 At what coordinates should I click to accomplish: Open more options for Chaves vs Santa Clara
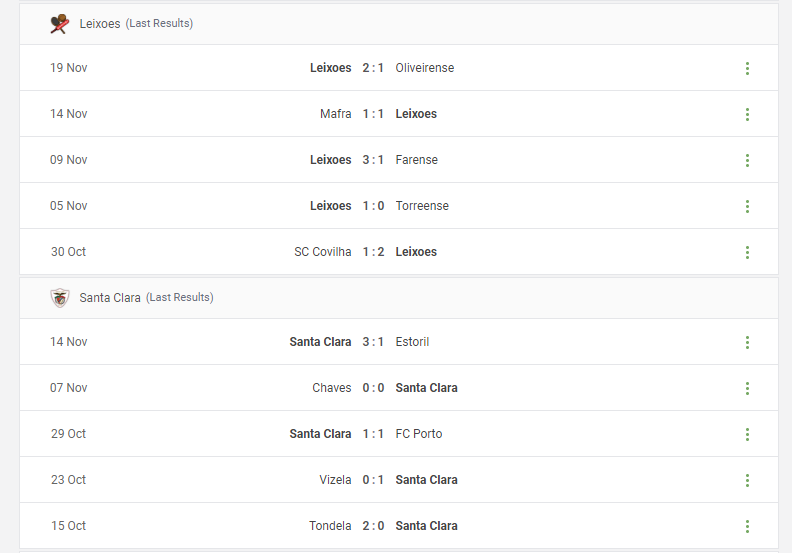(747, 388)
